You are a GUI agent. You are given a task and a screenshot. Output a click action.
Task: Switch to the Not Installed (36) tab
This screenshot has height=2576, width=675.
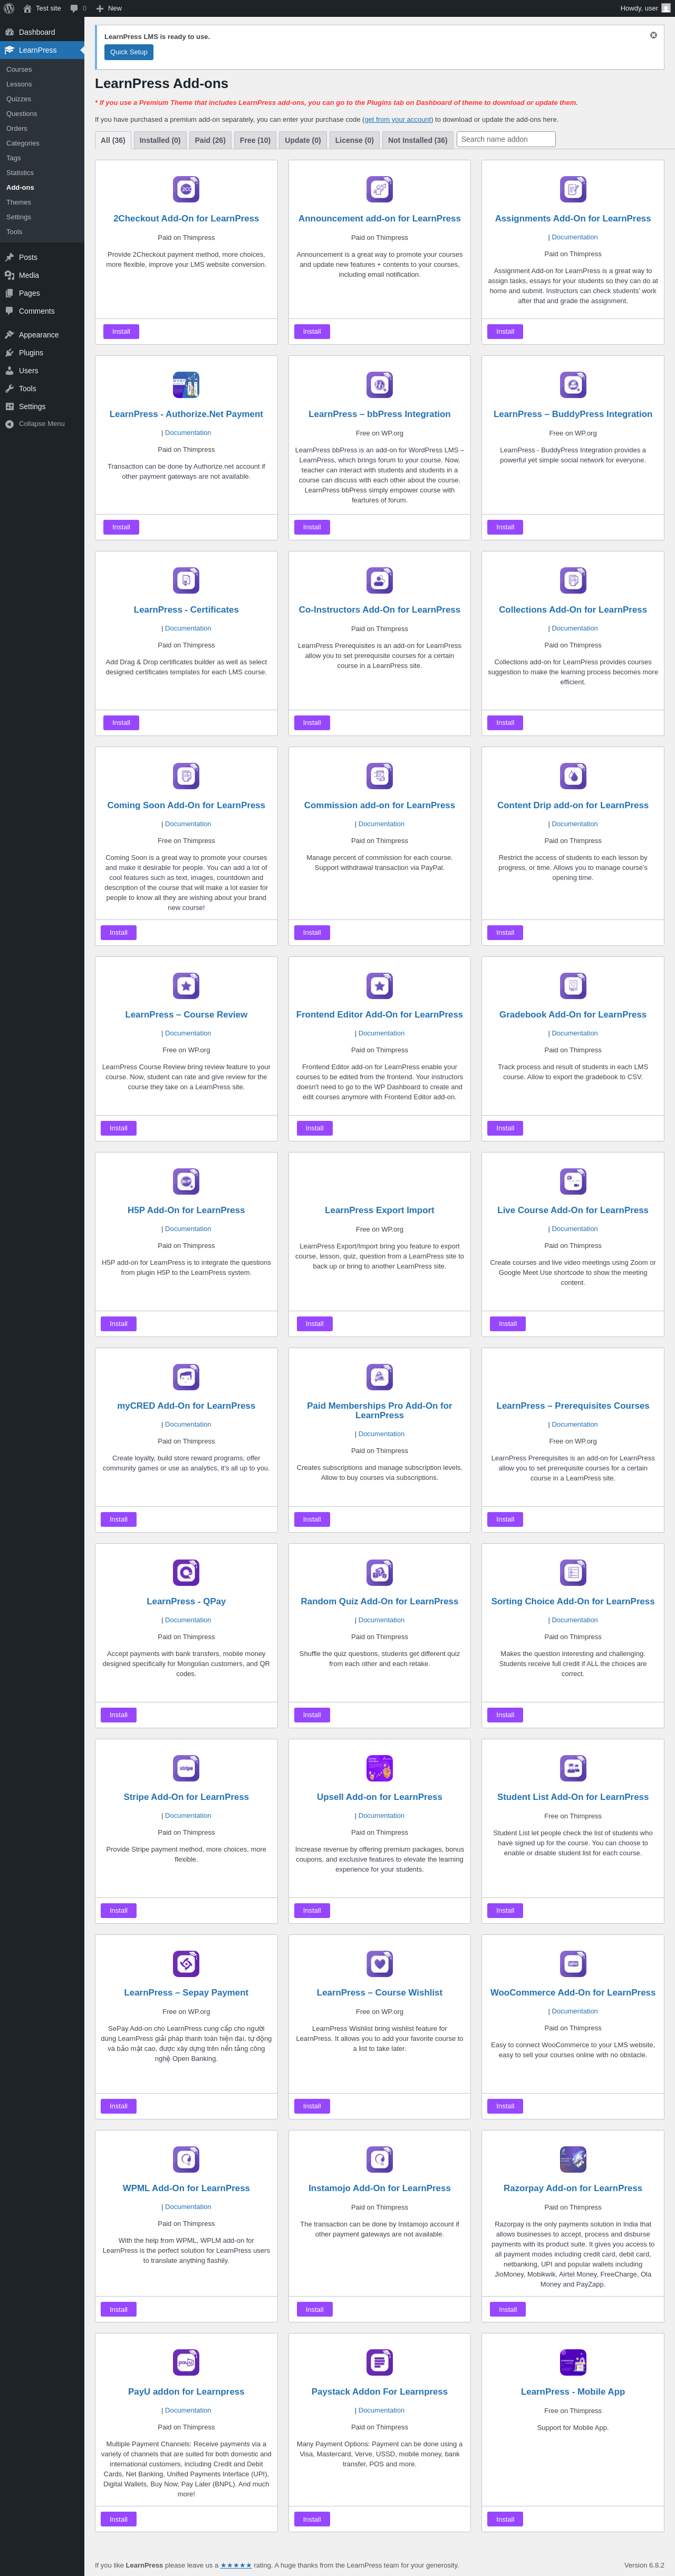point(417,140)
